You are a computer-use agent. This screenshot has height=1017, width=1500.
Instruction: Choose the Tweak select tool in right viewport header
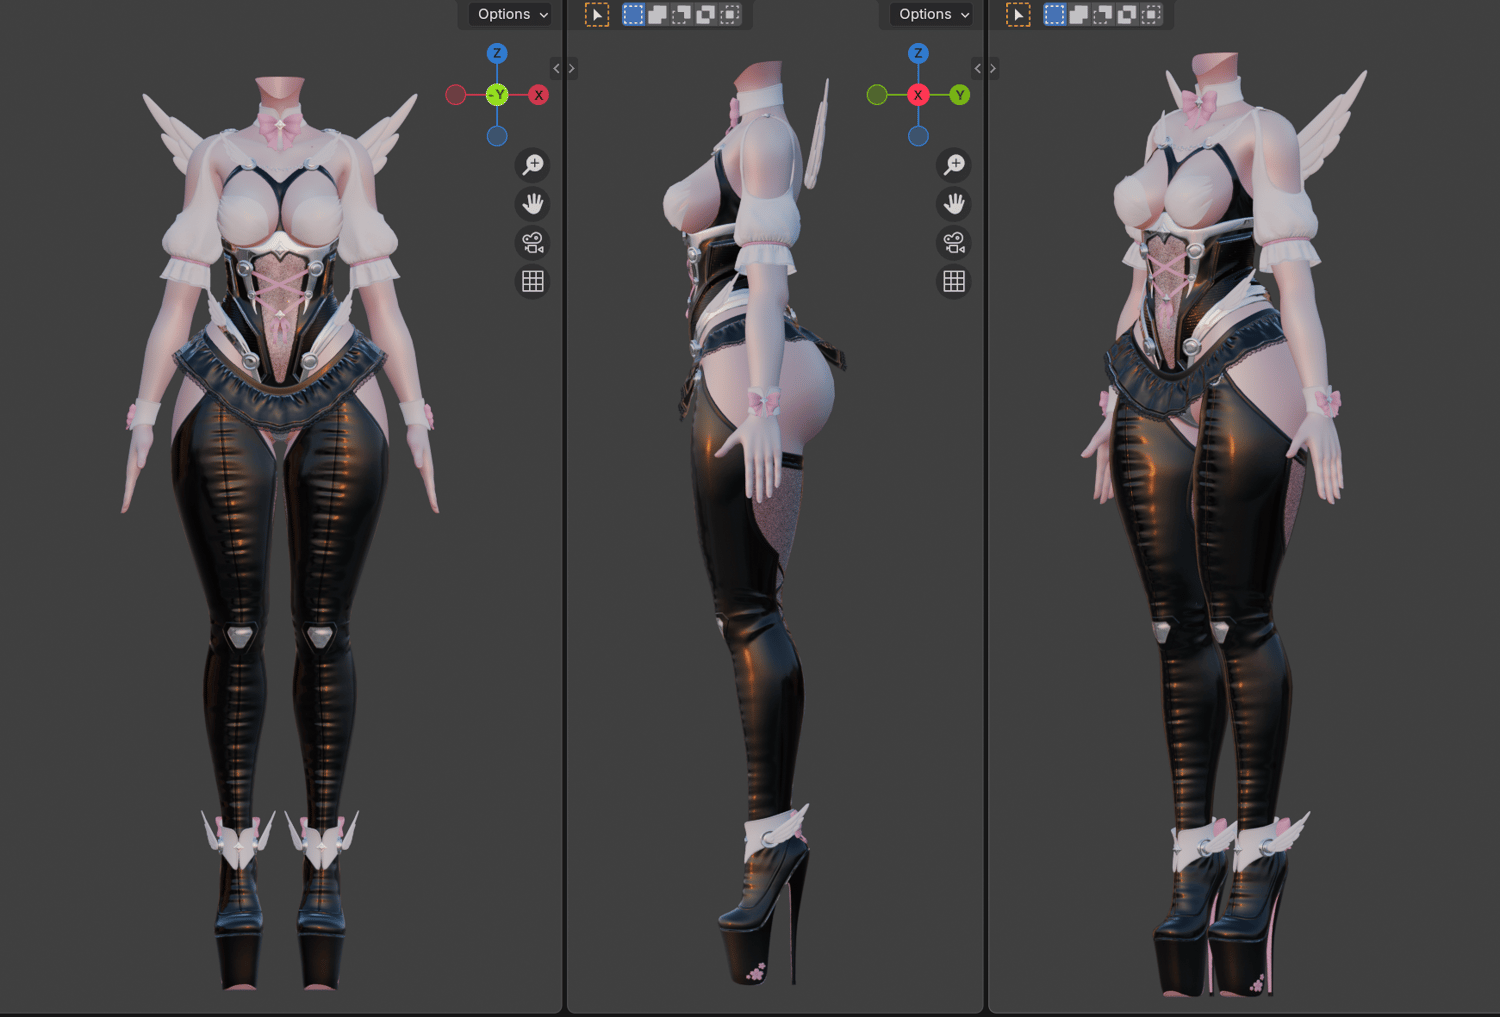point(1018,15)
